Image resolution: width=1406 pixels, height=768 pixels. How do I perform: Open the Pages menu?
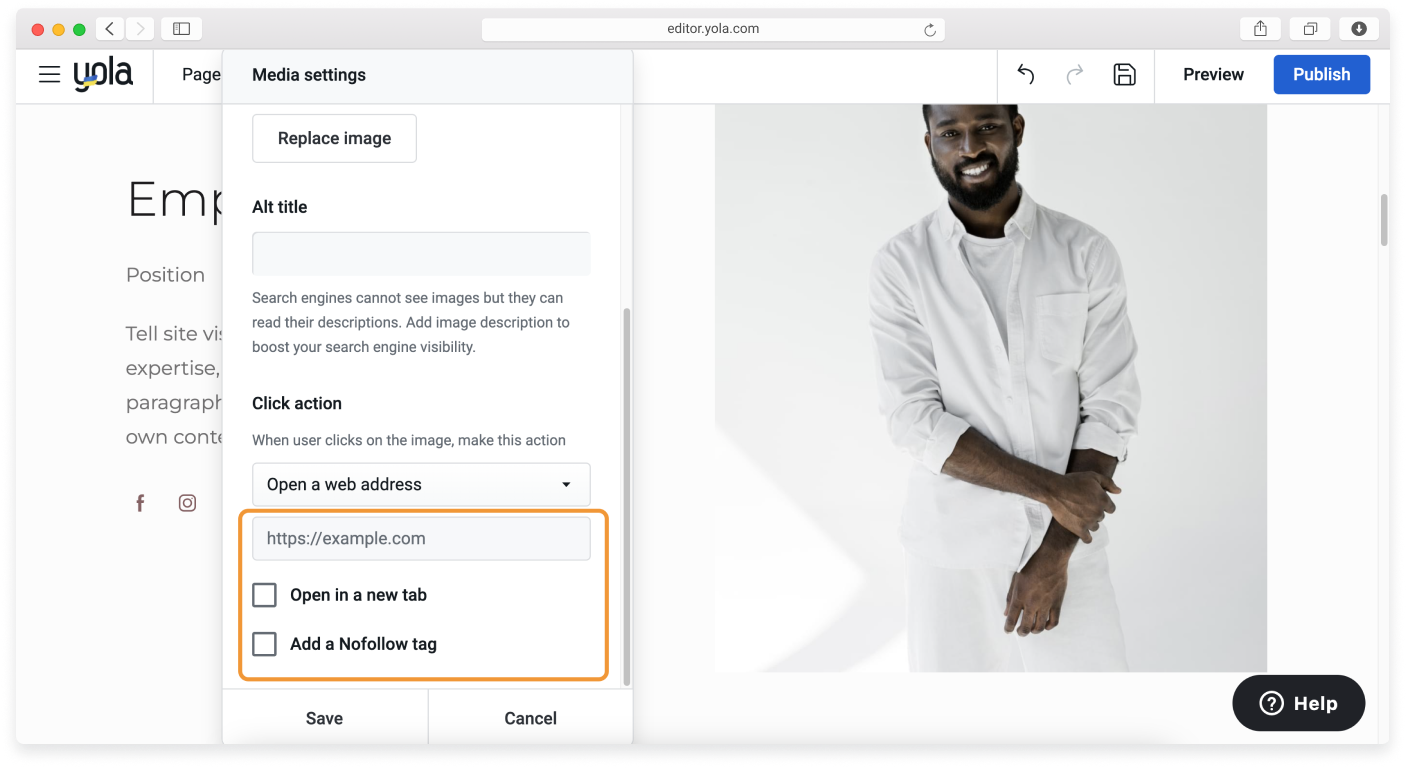(200, 74)
